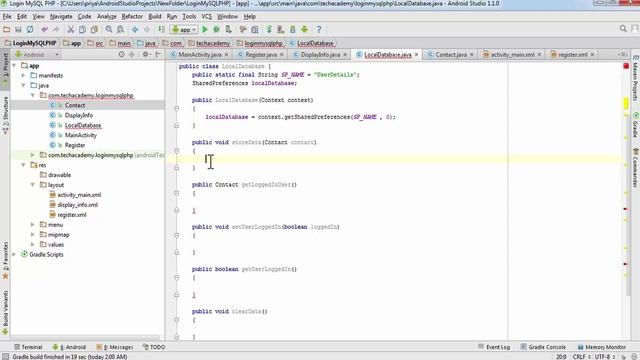Start debugging with the bug icon
640x360 pixels.
click(x=216, y=29)
